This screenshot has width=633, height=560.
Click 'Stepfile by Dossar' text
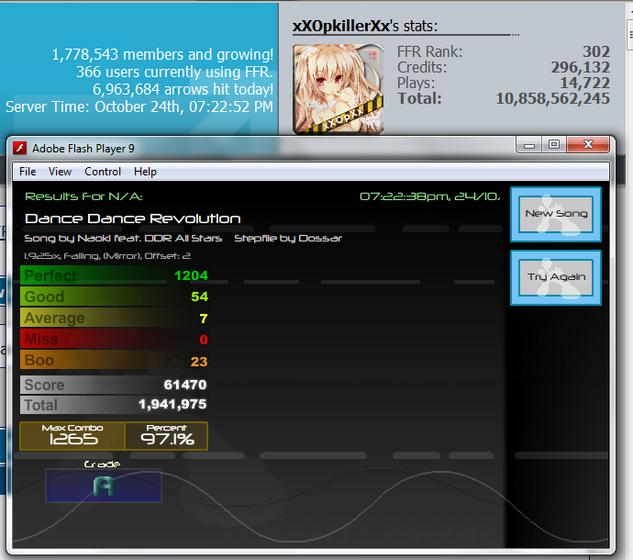(288, 239)
